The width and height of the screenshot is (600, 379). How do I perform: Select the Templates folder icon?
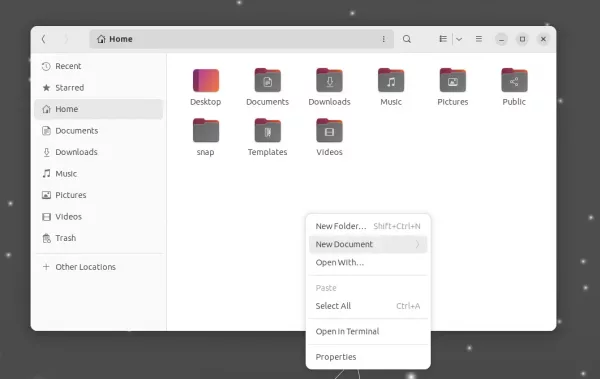tap(267, 130)
